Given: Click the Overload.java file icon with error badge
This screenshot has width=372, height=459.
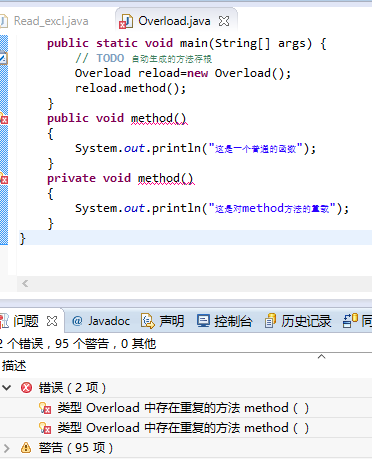Looking at the screenshot, I should 126,21.
